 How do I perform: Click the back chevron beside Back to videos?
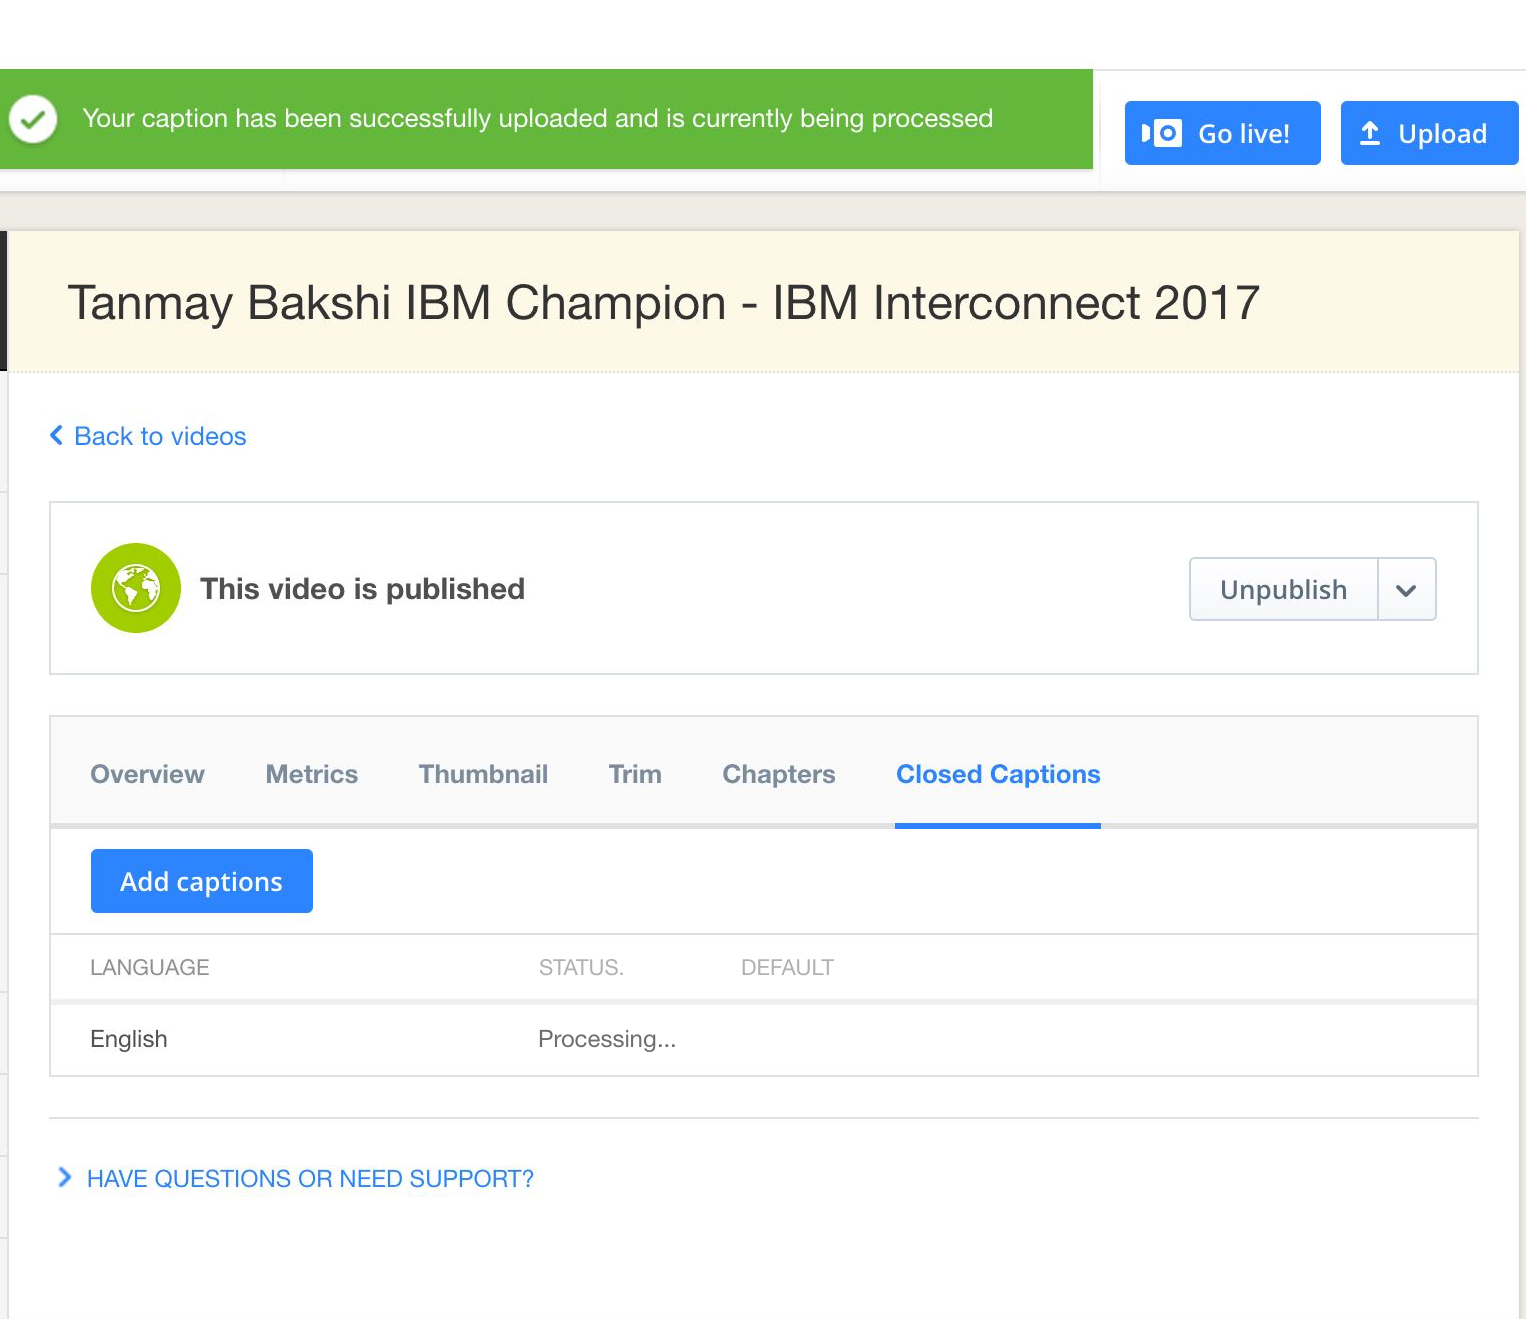[57, 435]
